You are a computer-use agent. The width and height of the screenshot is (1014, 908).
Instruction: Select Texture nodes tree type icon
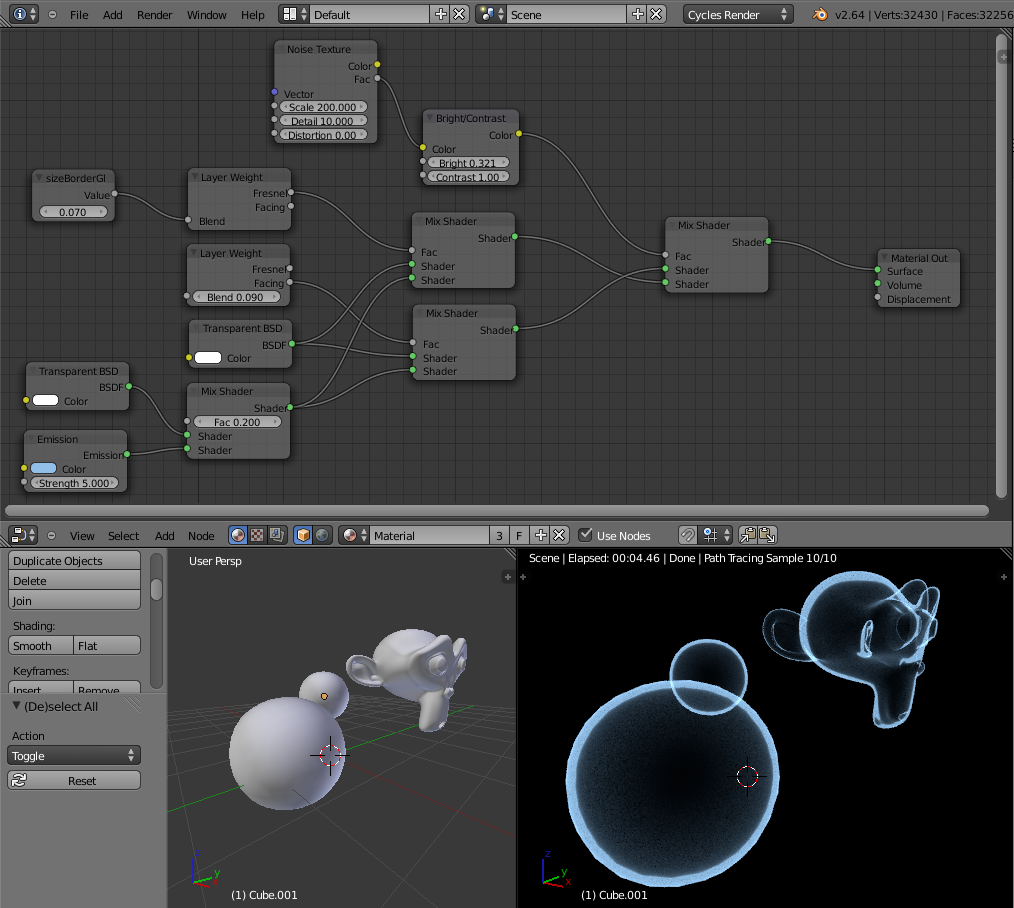[x=257, y=535]
